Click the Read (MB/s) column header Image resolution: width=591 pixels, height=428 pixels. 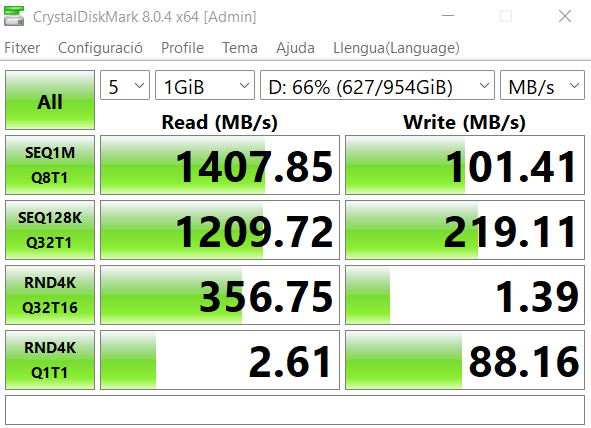pyautogui.click(x=220, y=122)
